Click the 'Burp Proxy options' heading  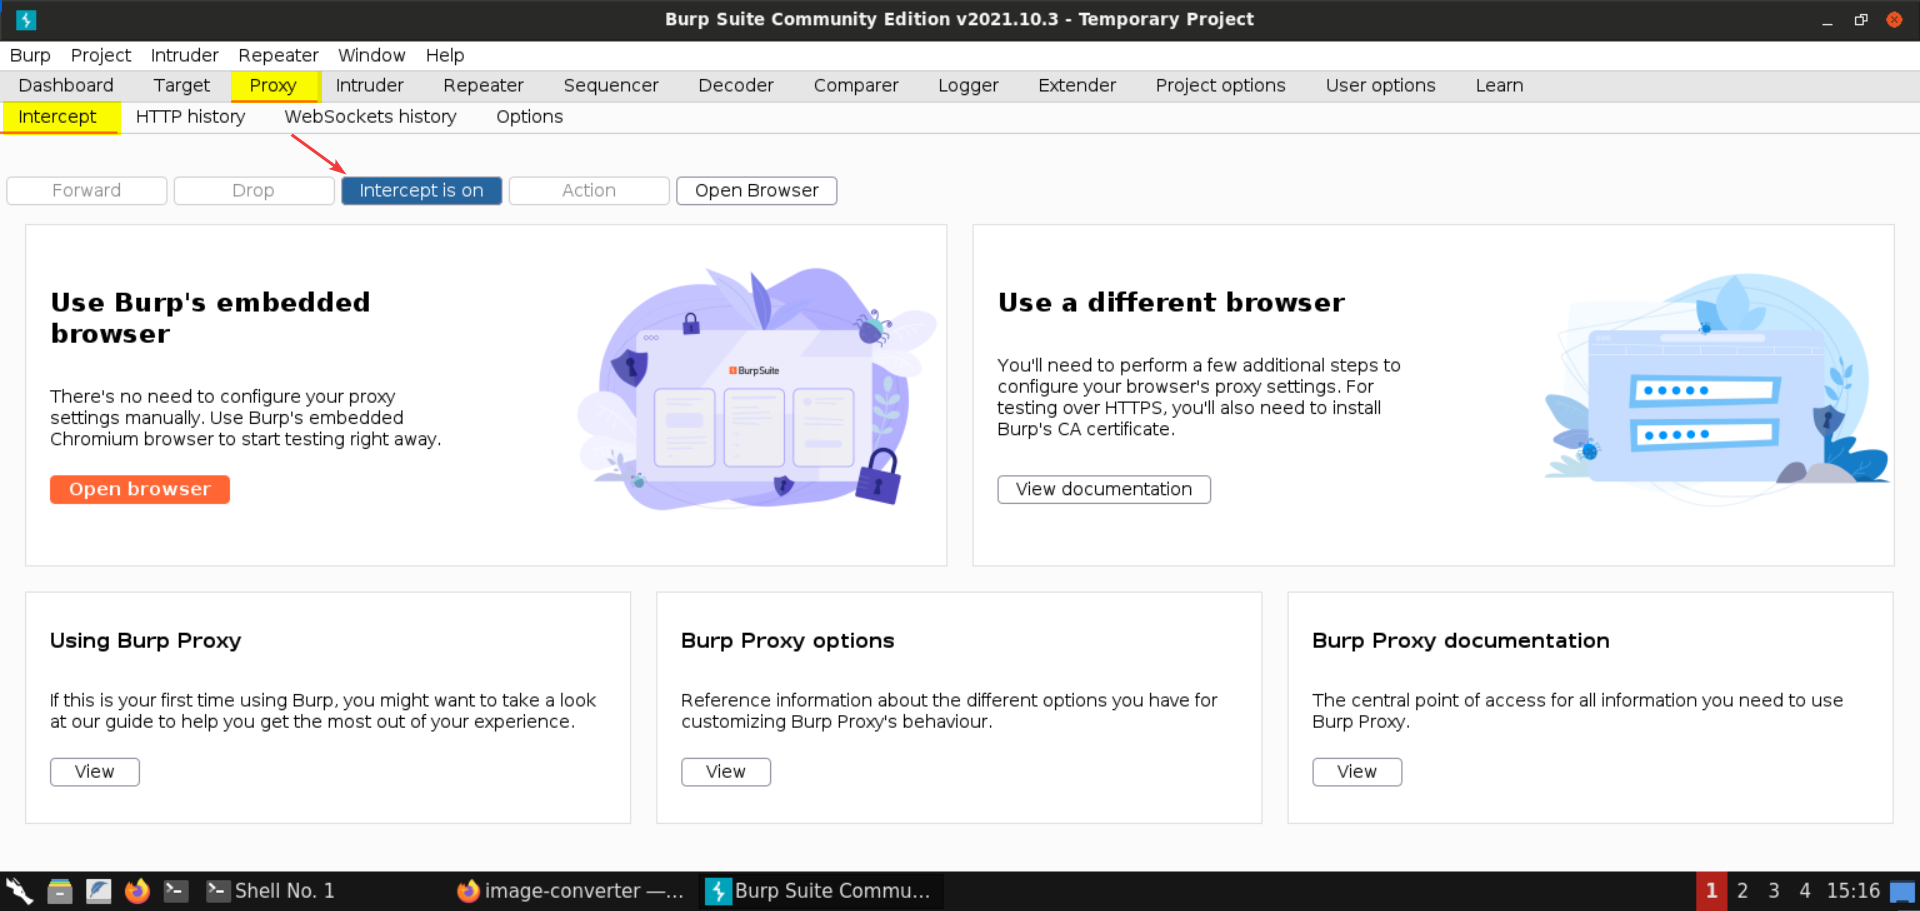[x=788, y=640]
